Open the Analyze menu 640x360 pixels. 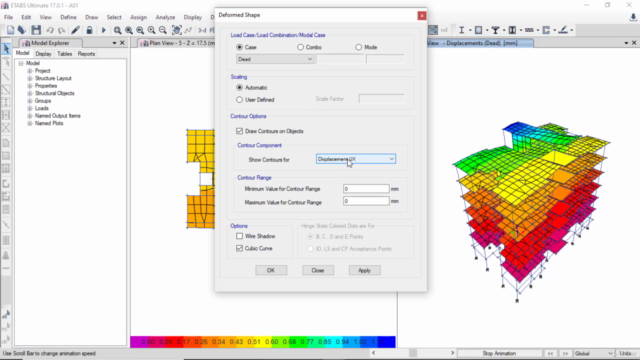tap(165, 17)
